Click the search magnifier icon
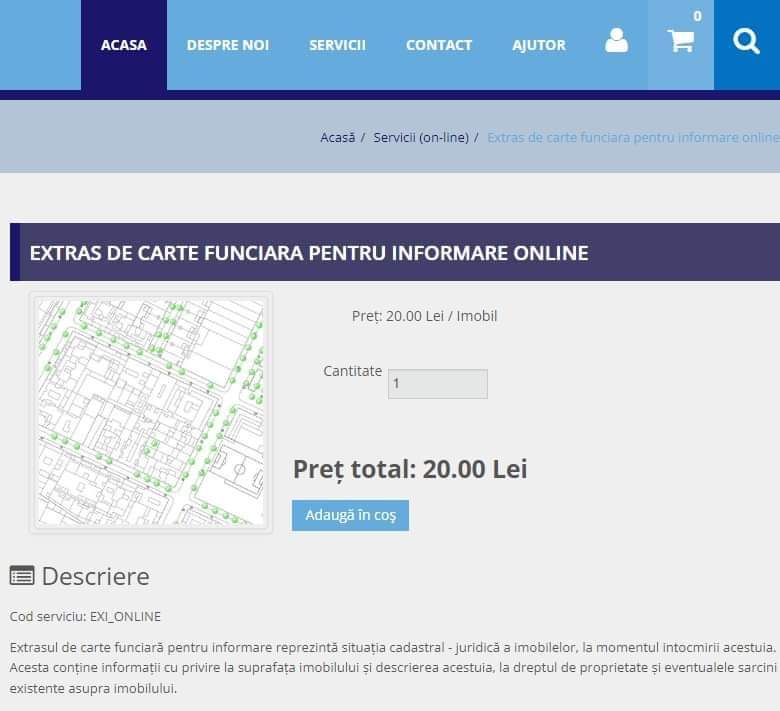This screenshot has height=711, width=780. click(746, 42)
